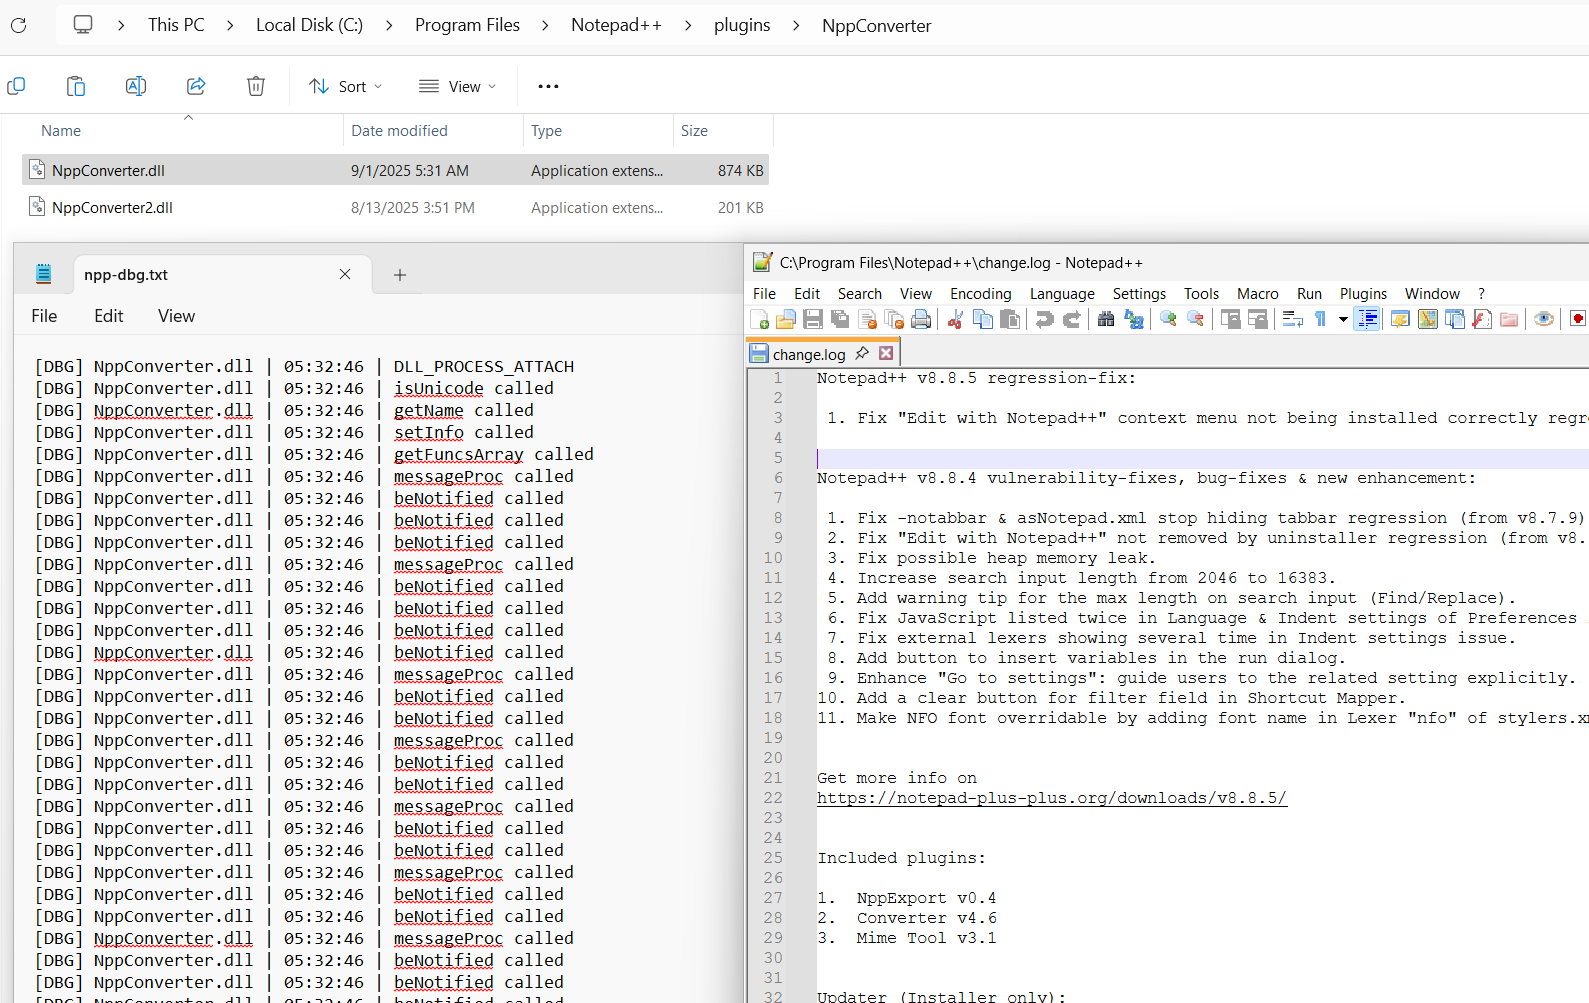
Task: Open the Macro menu in Notepad++
Action: pyautogui.click(x=1257, y=293)
